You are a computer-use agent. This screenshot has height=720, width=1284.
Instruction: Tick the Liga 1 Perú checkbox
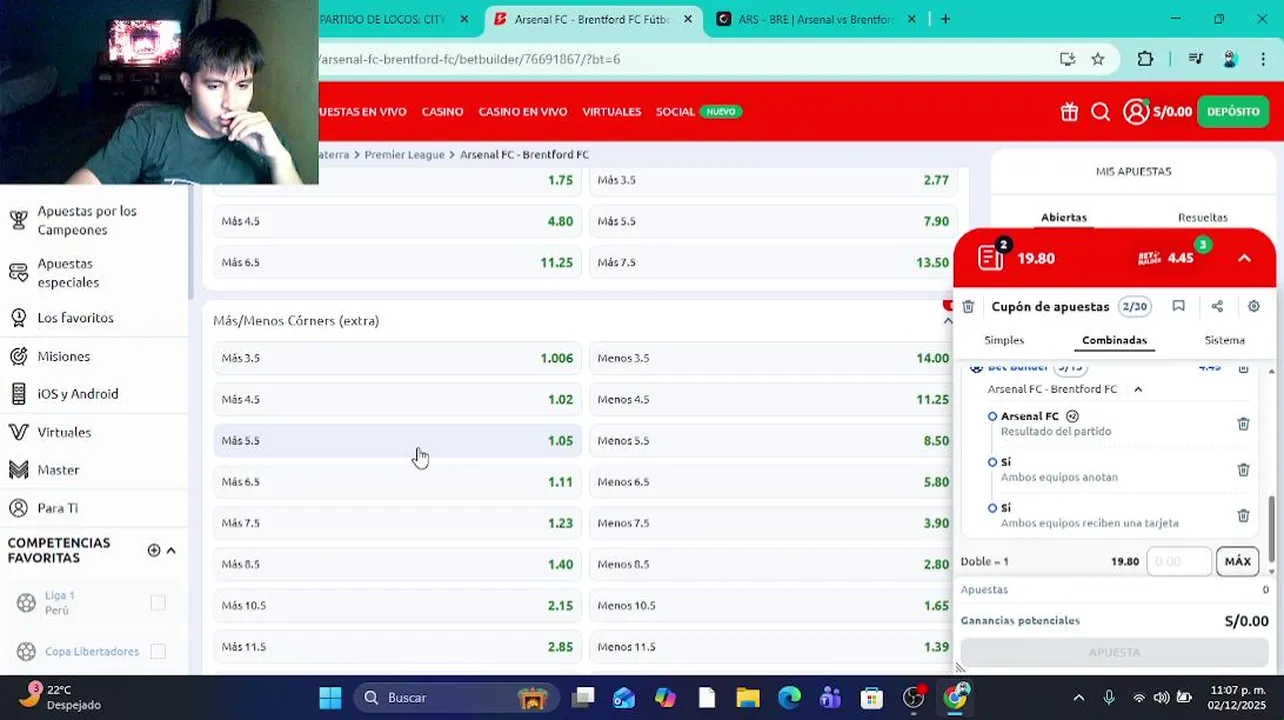[157, 603]
